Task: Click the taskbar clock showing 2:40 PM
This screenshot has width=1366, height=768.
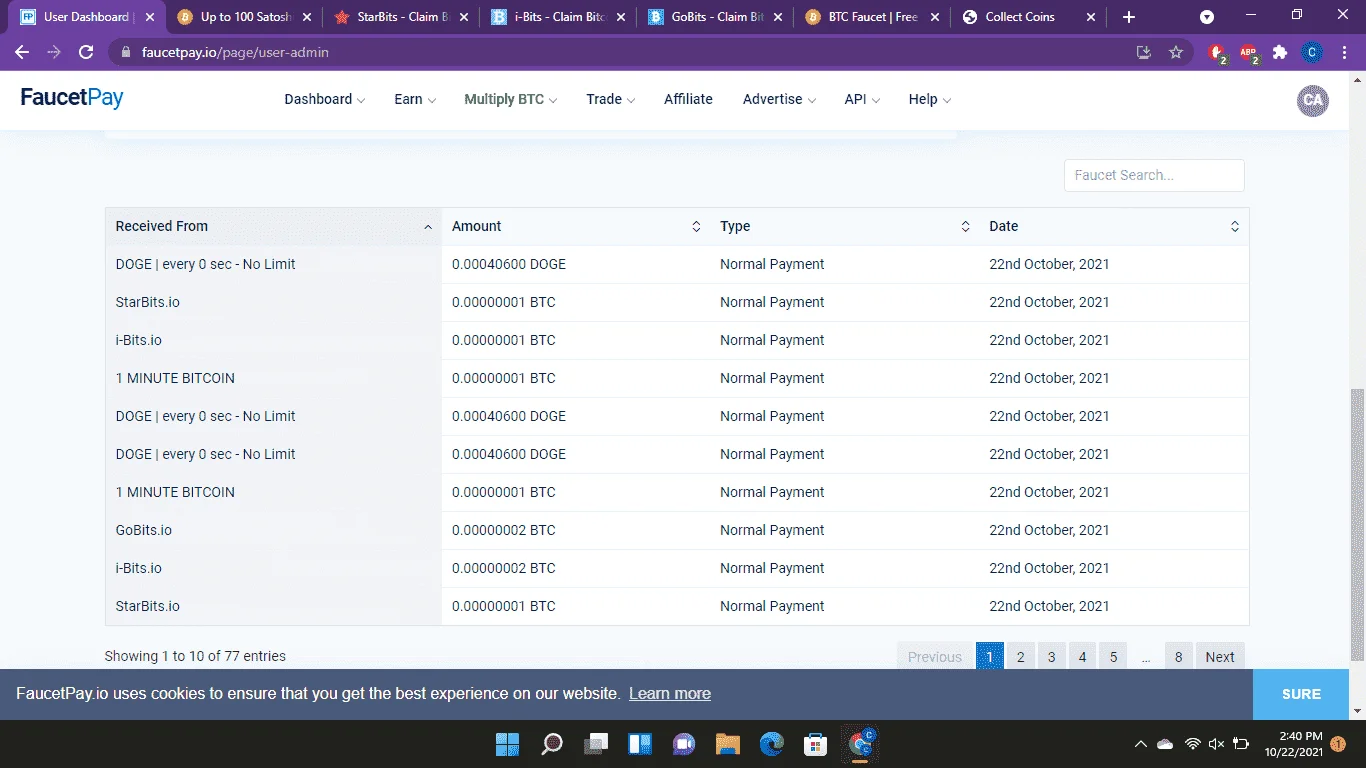Action: 1293,743
